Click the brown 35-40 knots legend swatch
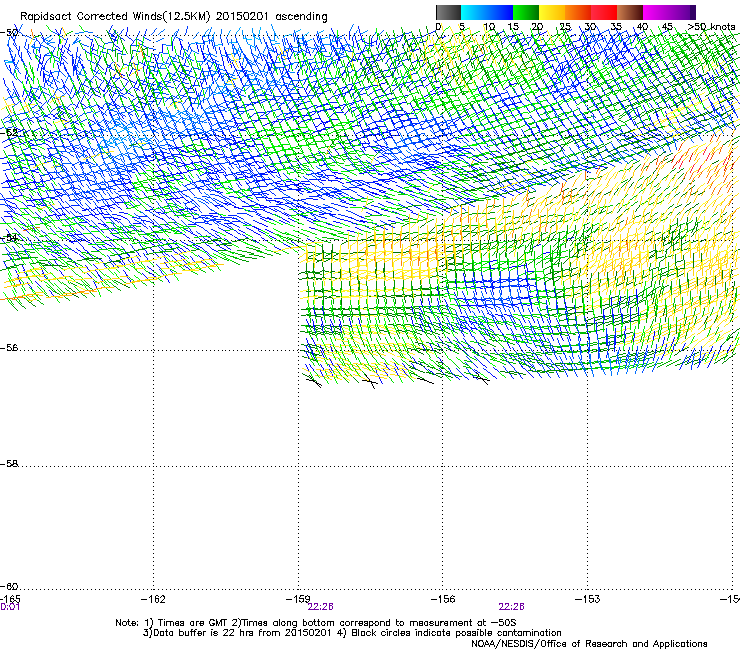 coord(630,12)
